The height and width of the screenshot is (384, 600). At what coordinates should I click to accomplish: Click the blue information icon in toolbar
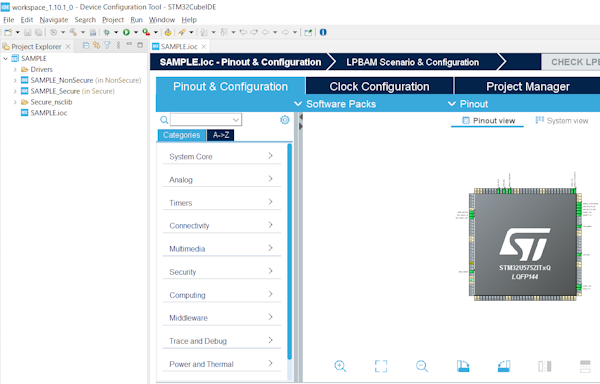[x=323, y=32]
